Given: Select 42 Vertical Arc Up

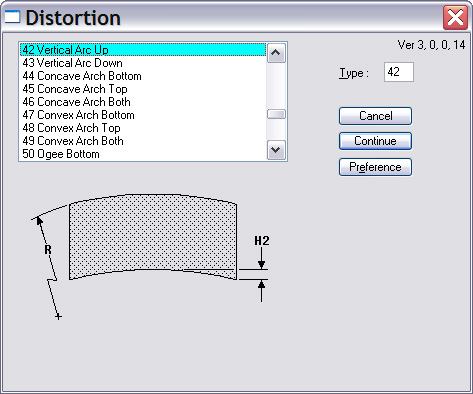Looking at the screenshot, I should pyautogui.click(x=143, y=50).
